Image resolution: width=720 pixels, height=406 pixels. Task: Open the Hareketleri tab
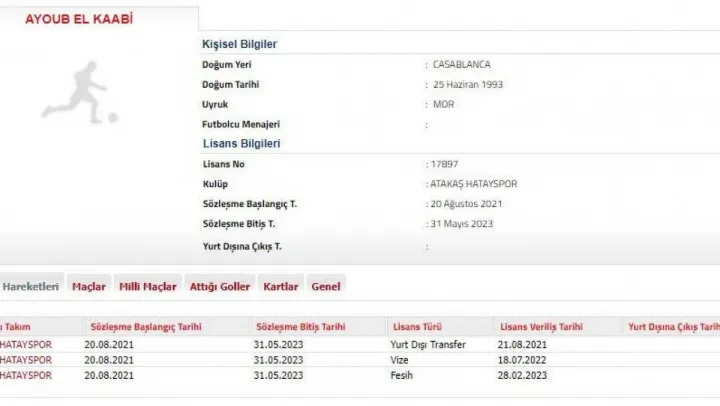(32, 286)
